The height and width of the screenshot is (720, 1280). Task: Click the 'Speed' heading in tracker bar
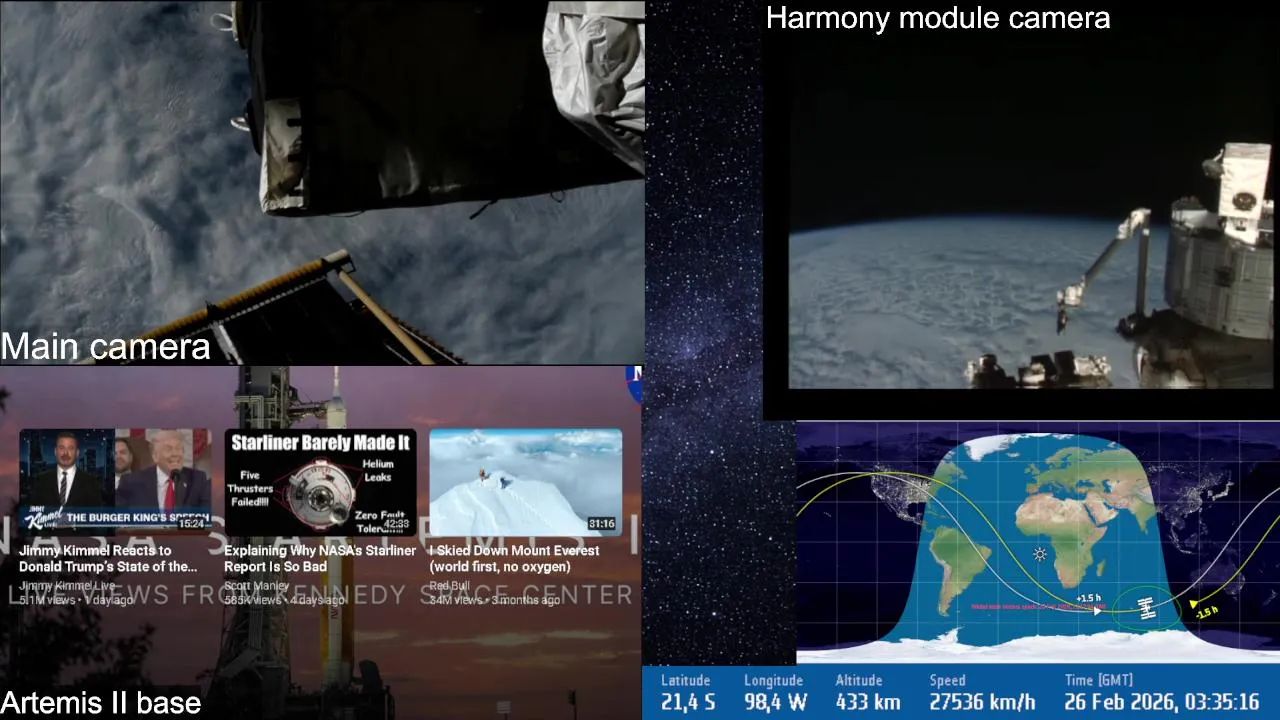tap(947, 680)
